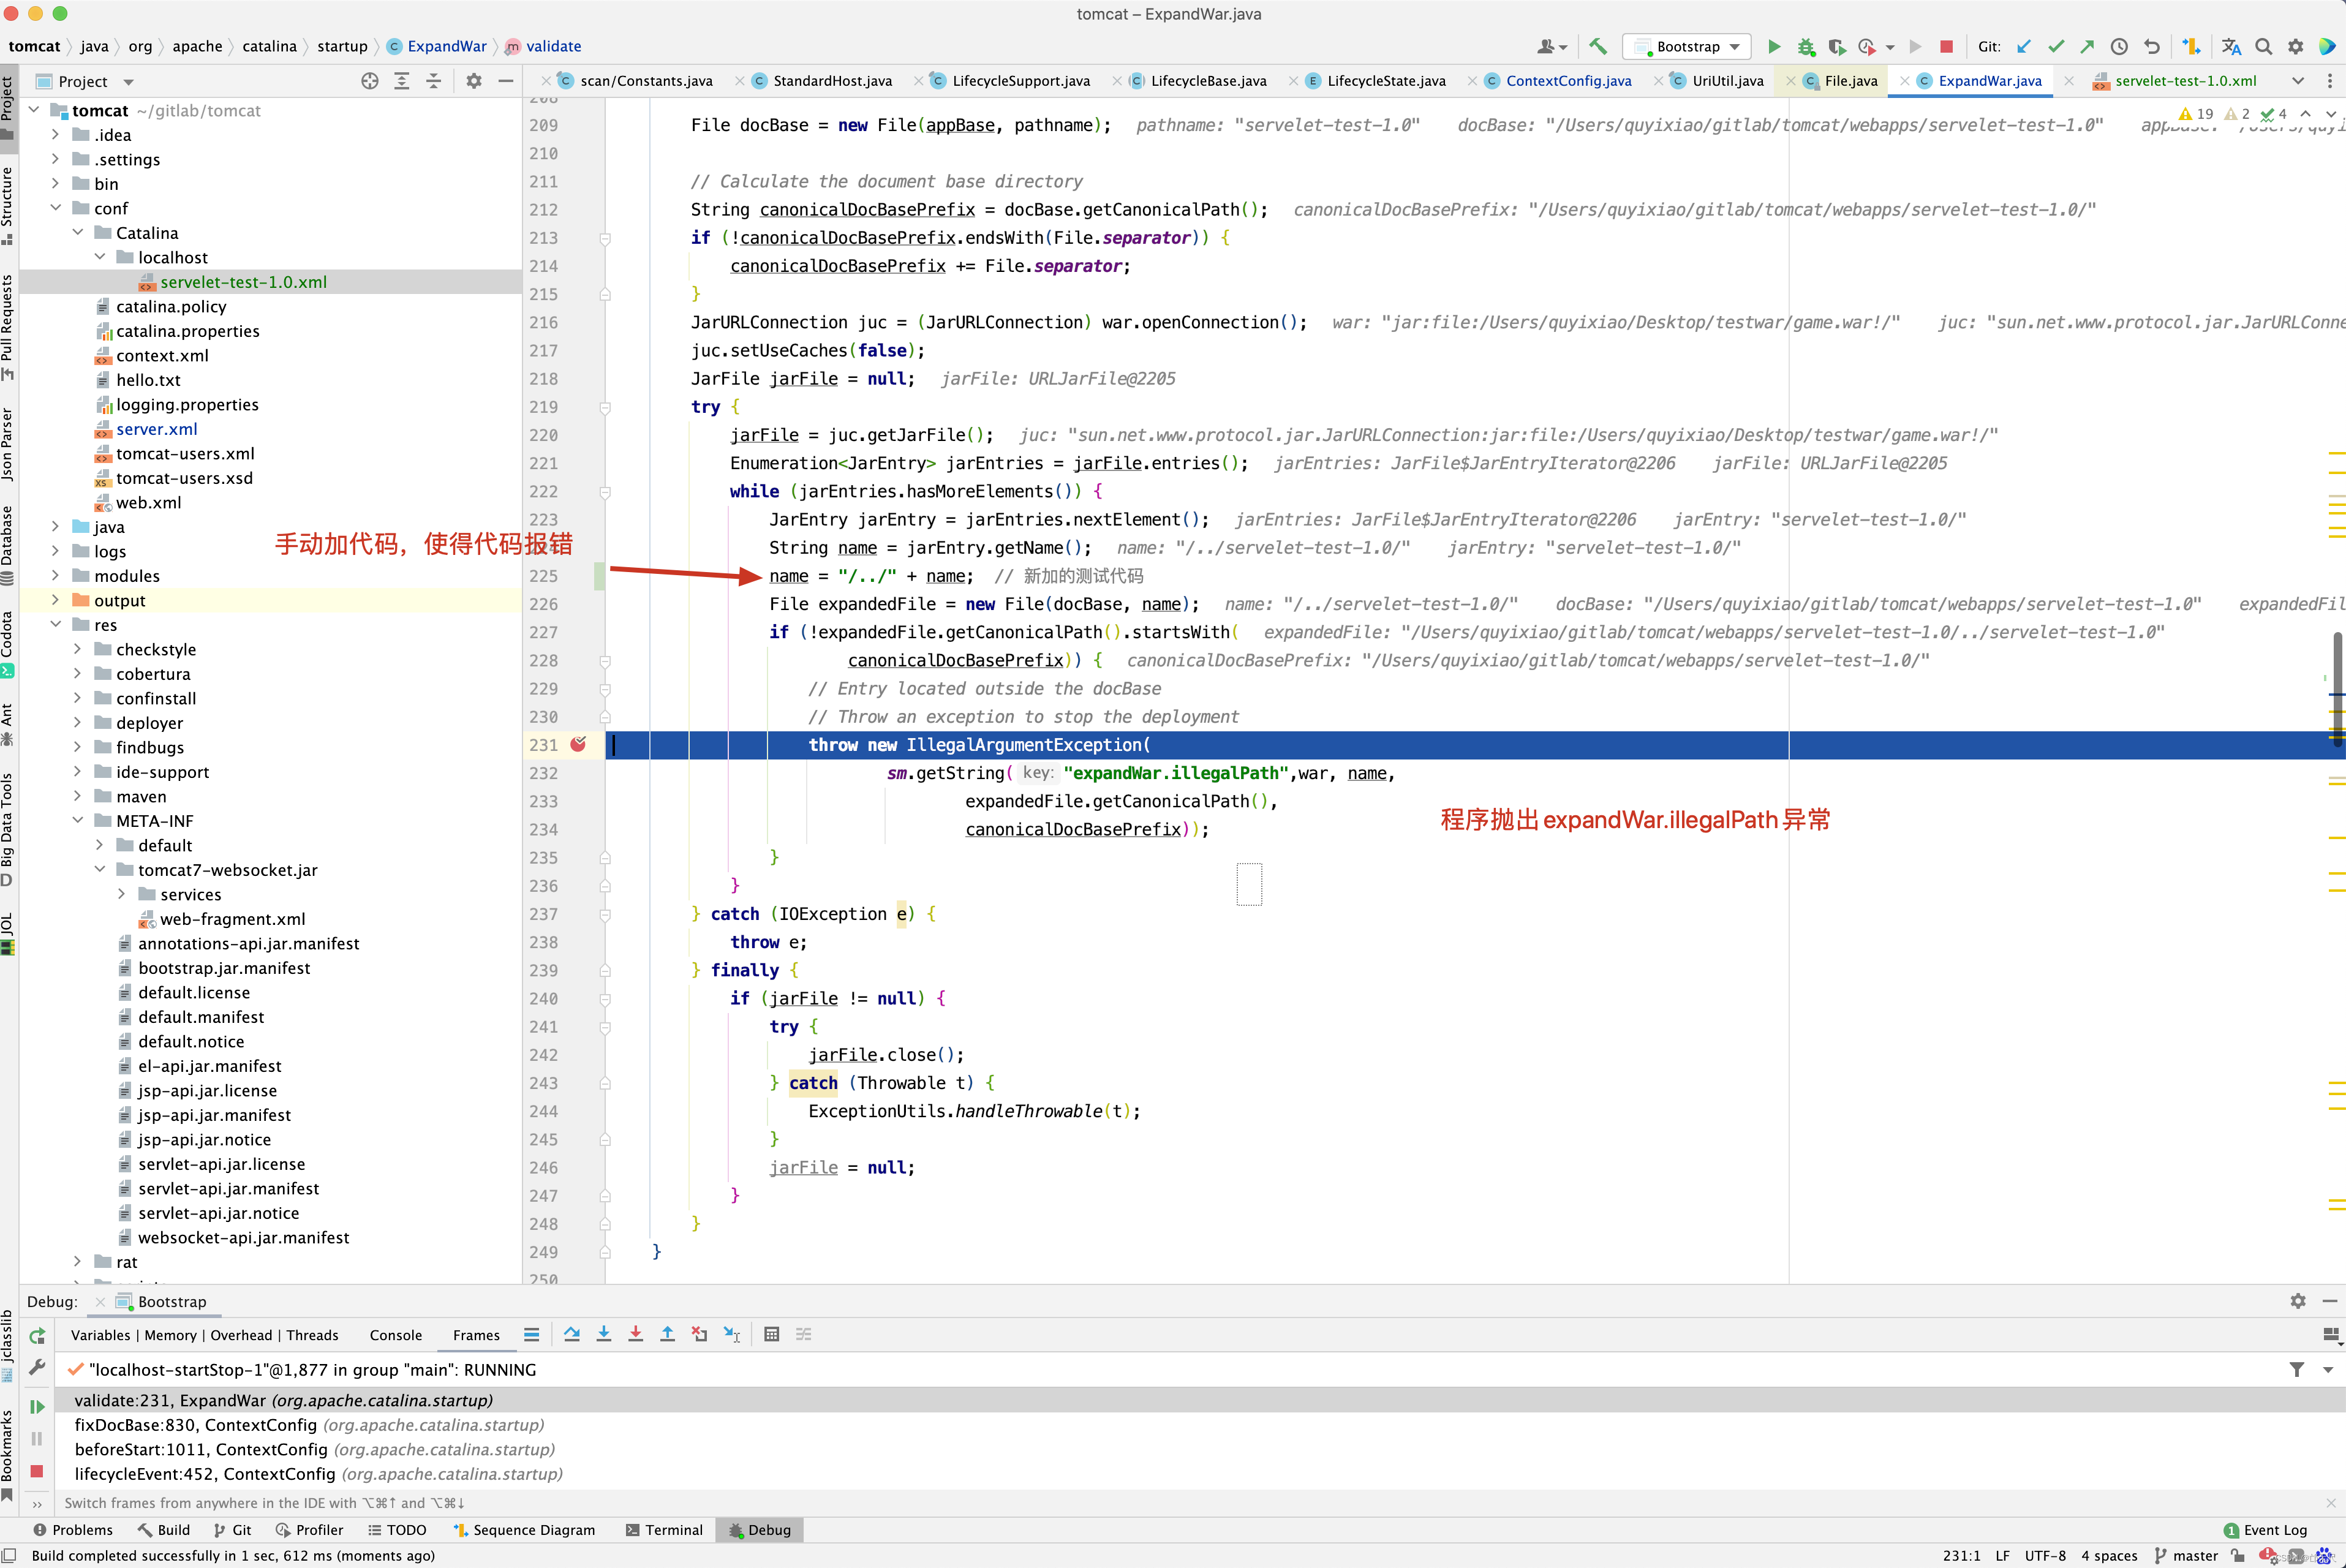Open the Event Log
This screenshot has height=1568, width=2346.
[x=2265, y=1530]
